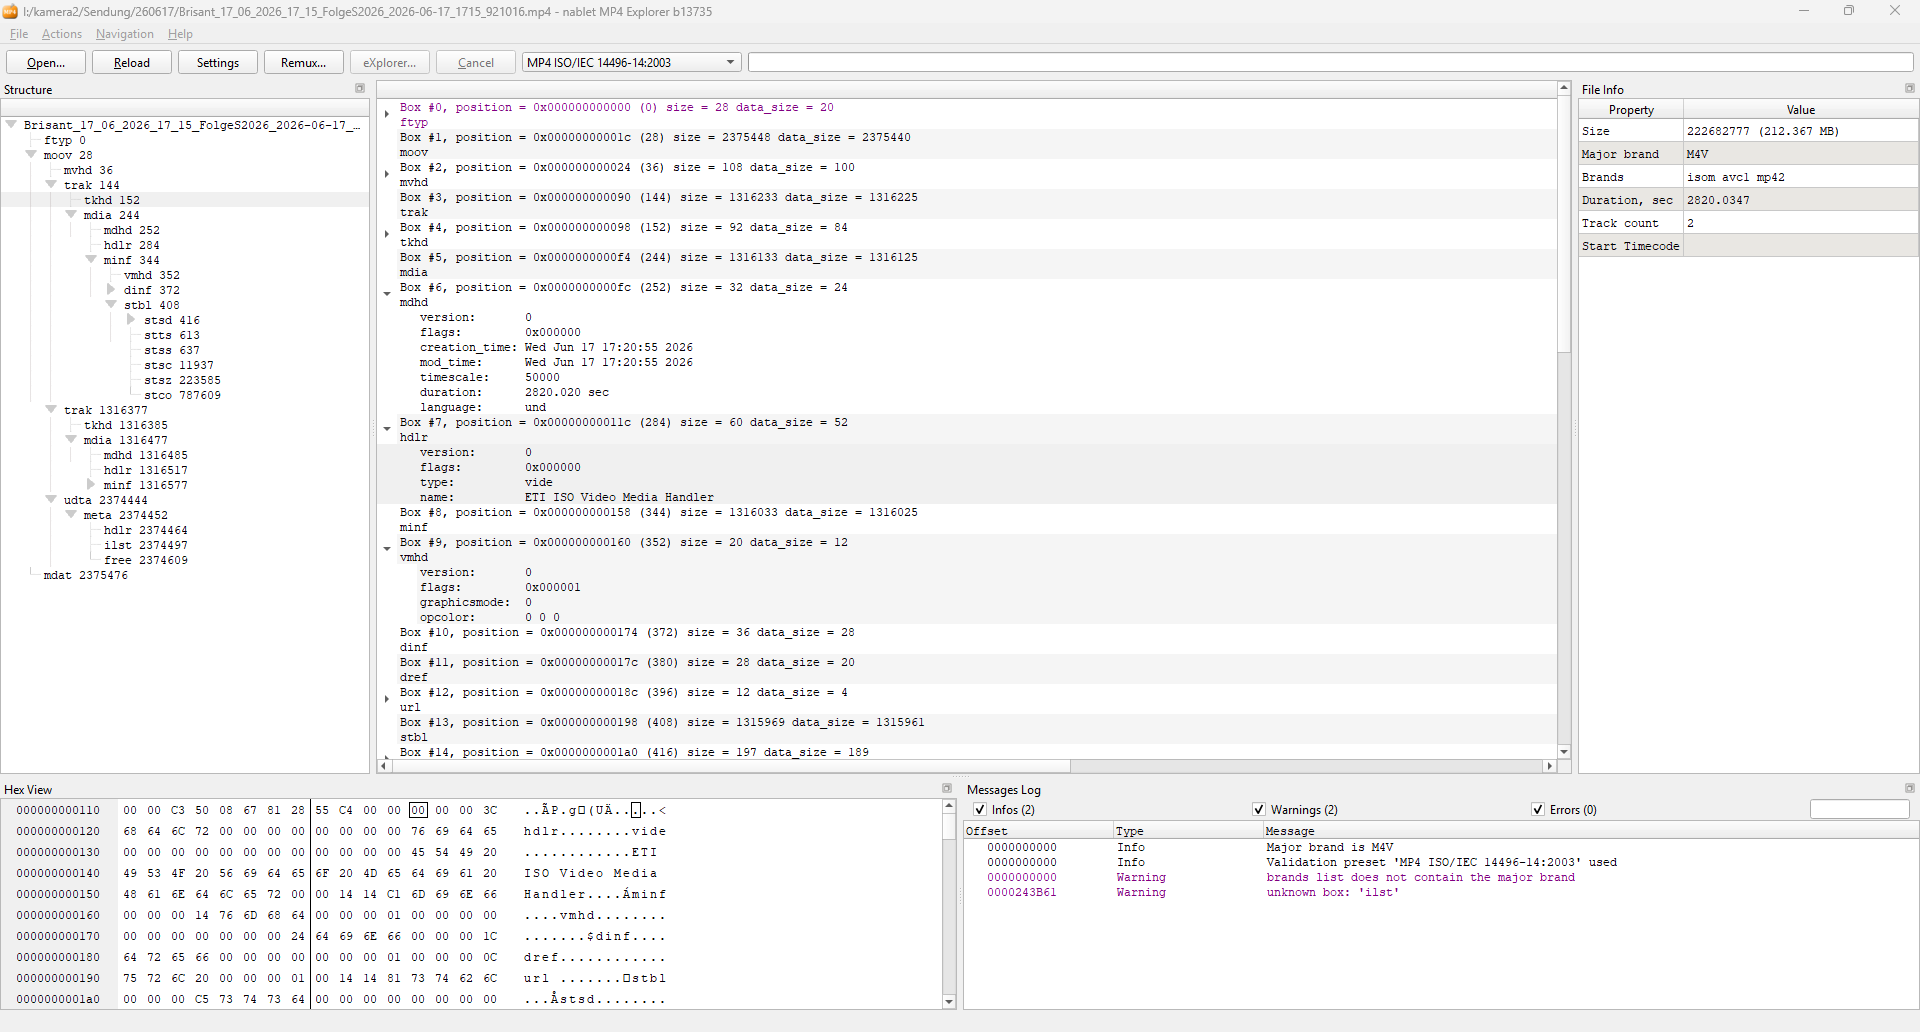This screenshot has height=1032, width=1920.
Task: Click the Hex View panel float icon
Action: click(947, 789)
